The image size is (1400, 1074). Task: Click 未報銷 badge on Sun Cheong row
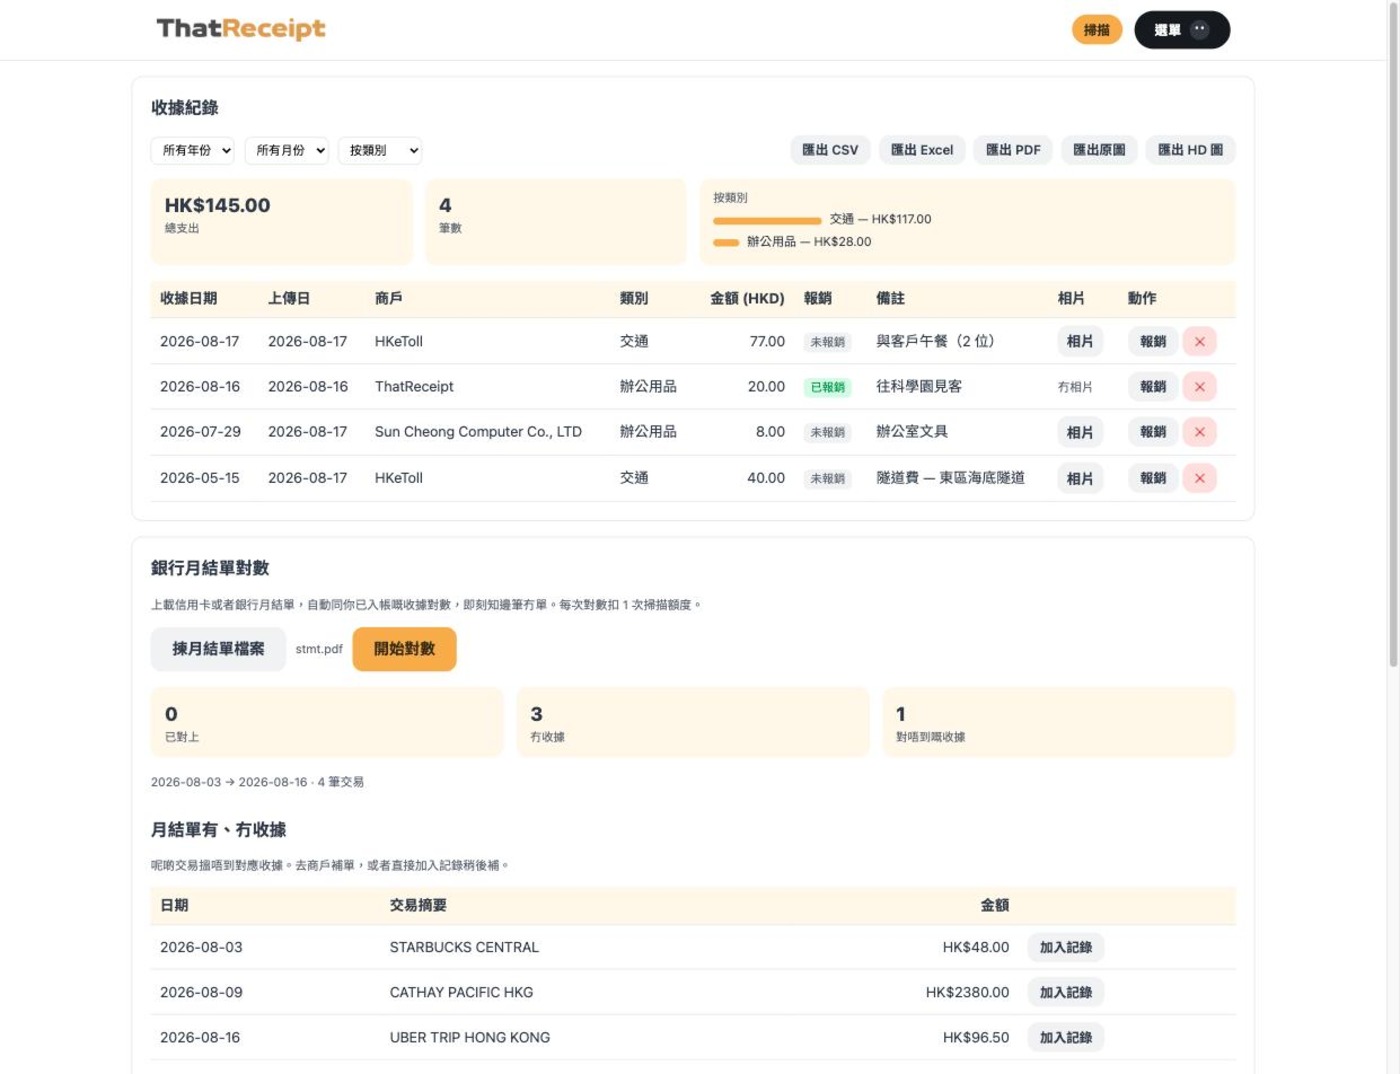[827, 433]
